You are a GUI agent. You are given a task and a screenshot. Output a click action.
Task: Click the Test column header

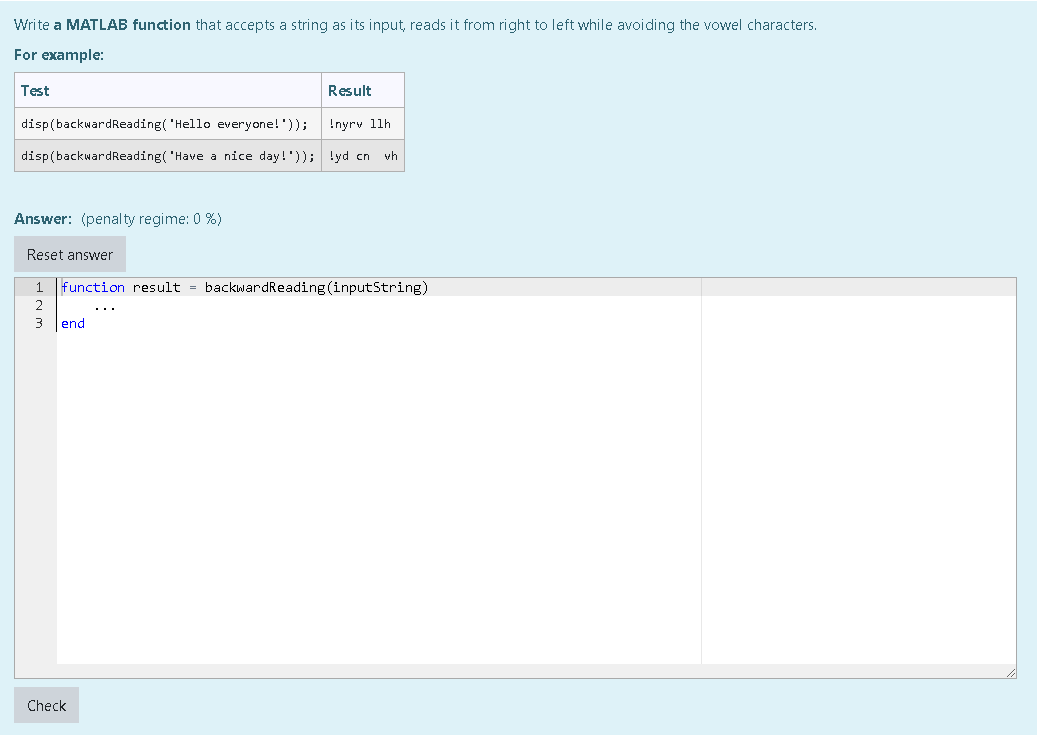pos(35,90)
